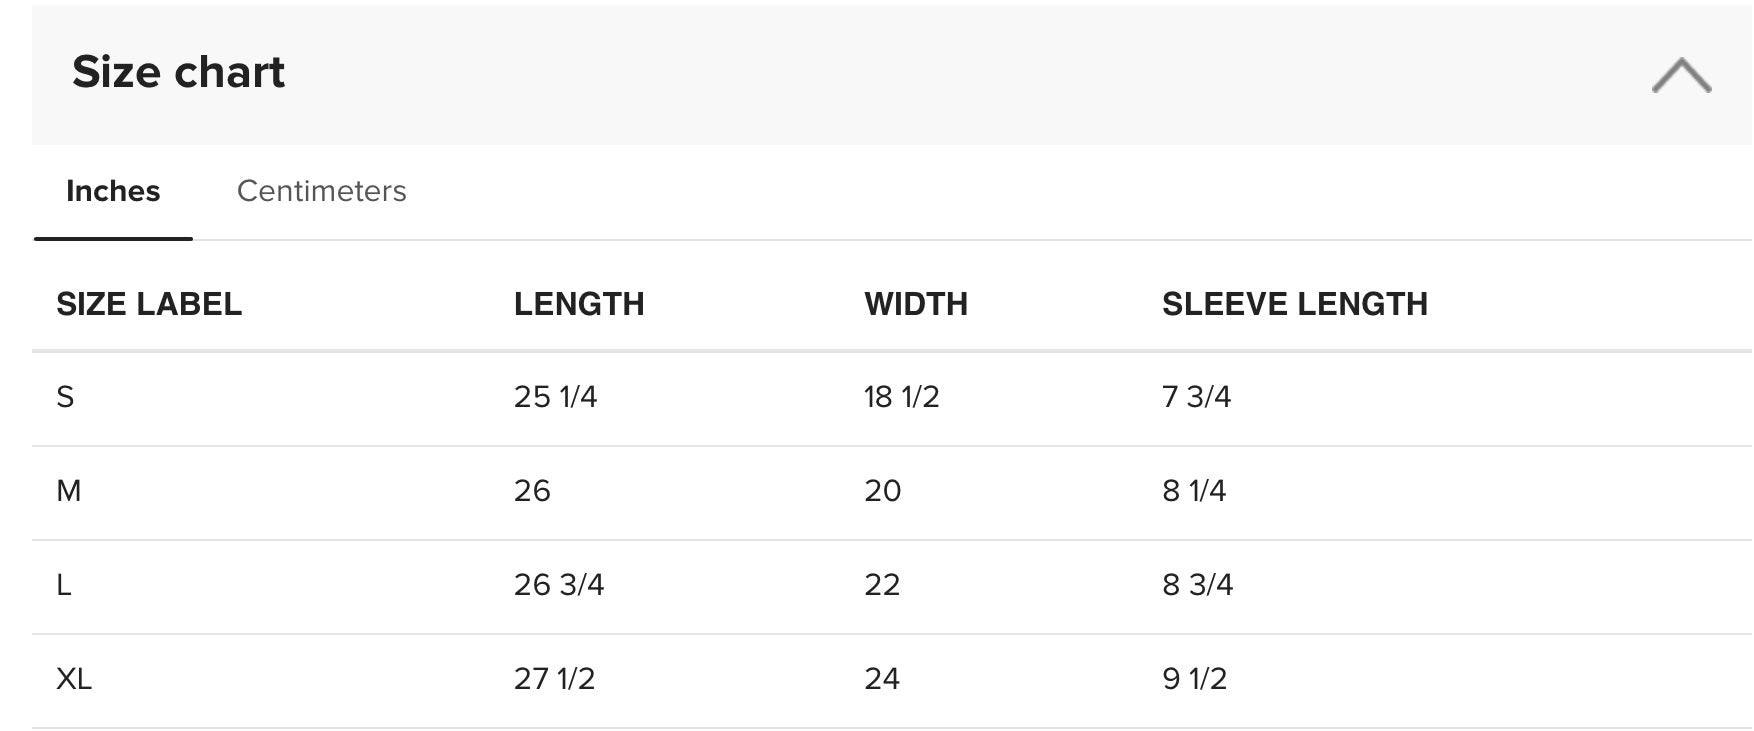The height and width of the screenshot is (731, 1754).
Task: Select the S size row label
Action: pyautogui.click(x=65, y=397)
